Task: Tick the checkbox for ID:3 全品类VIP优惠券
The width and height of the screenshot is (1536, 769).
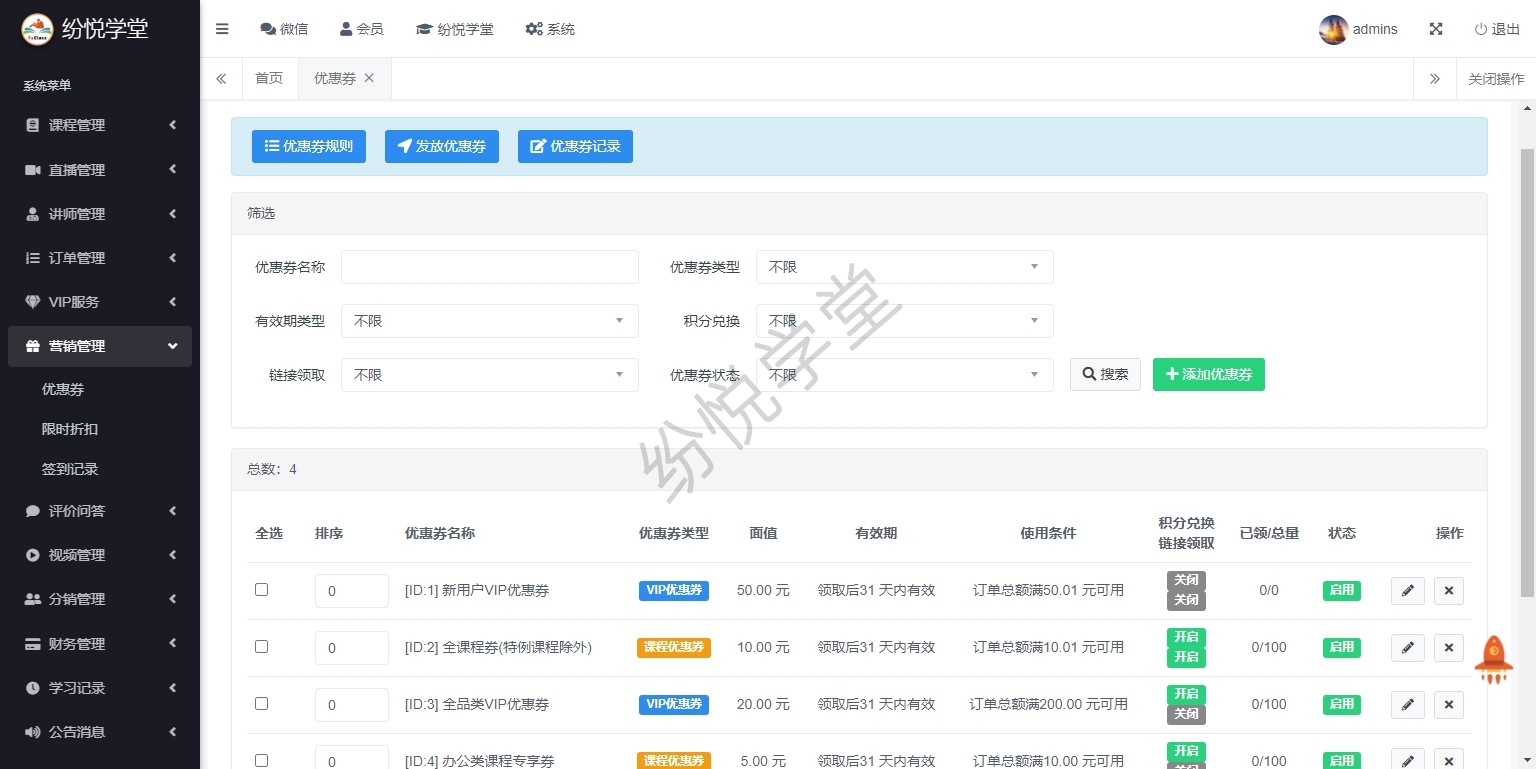Action: [262, 704]
